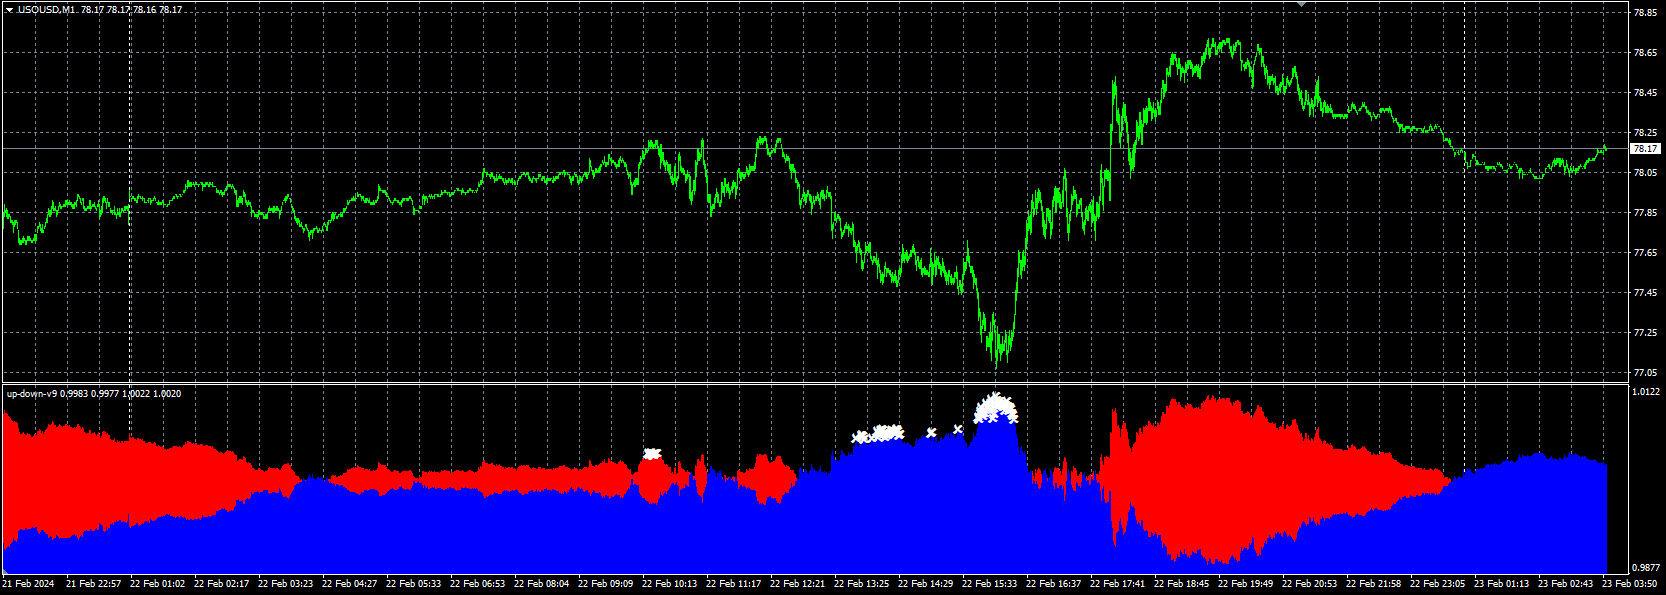1666x595 pixels.
Task: Click the 22 Feb 17:41 time label
Action: point(1117,584)
